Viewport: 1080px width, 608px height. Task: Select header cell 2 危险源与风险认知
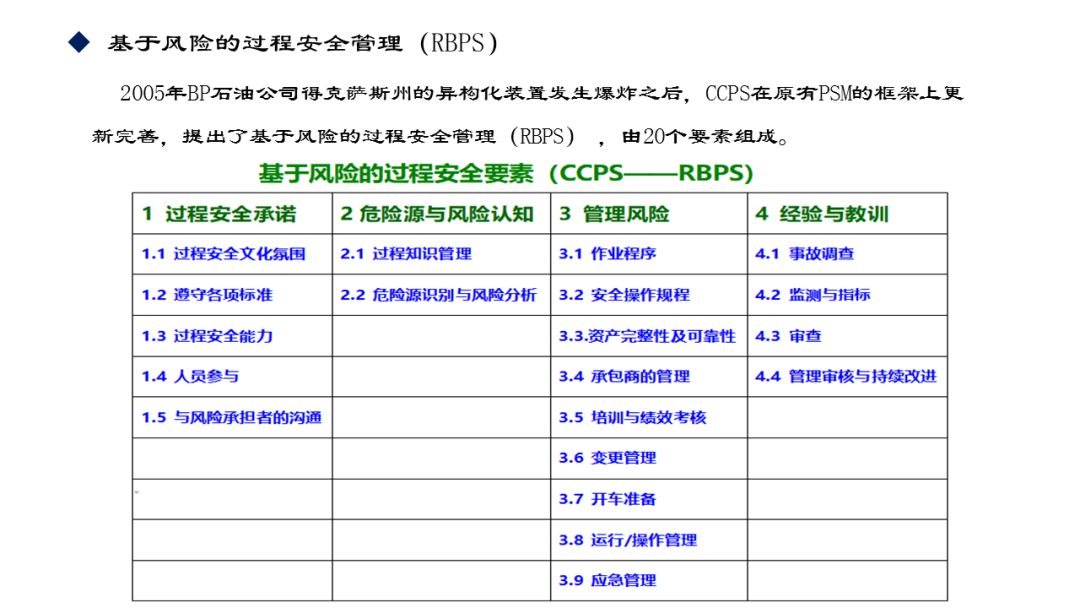[x=442, y=213]
